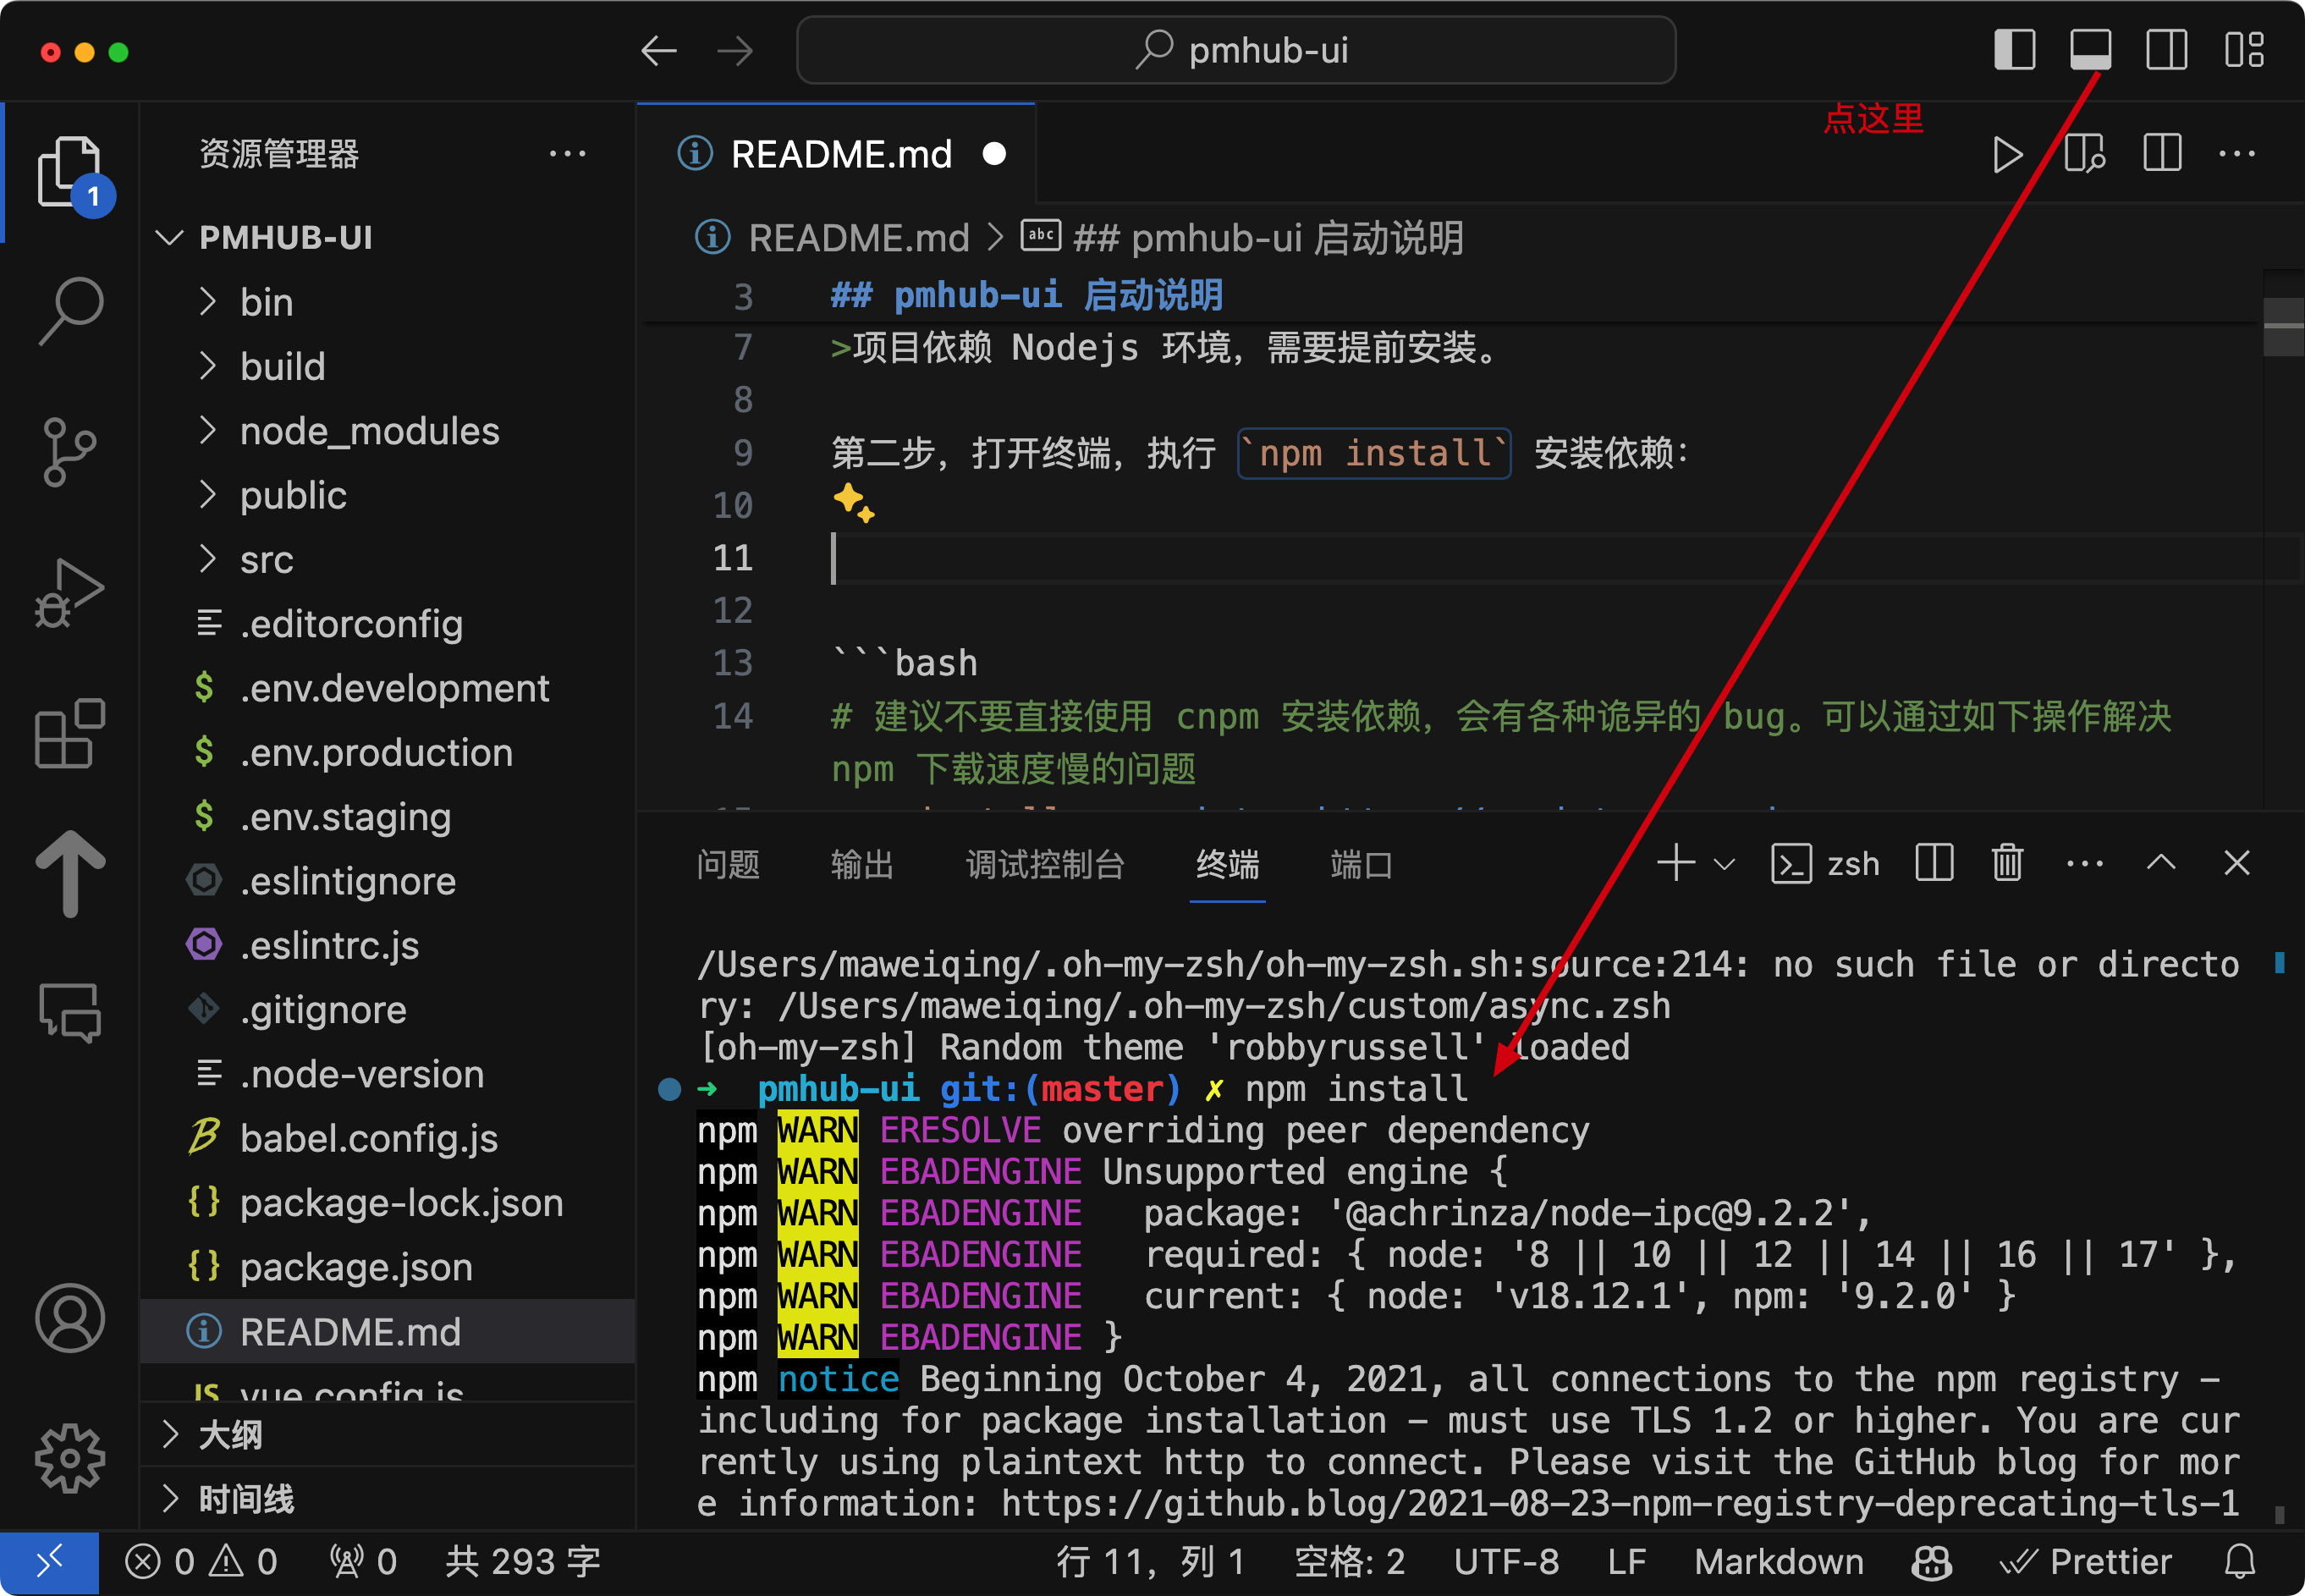Kill terminal with trash icon
The width and height of the screenshot is (2305, 1596).
2007,862
